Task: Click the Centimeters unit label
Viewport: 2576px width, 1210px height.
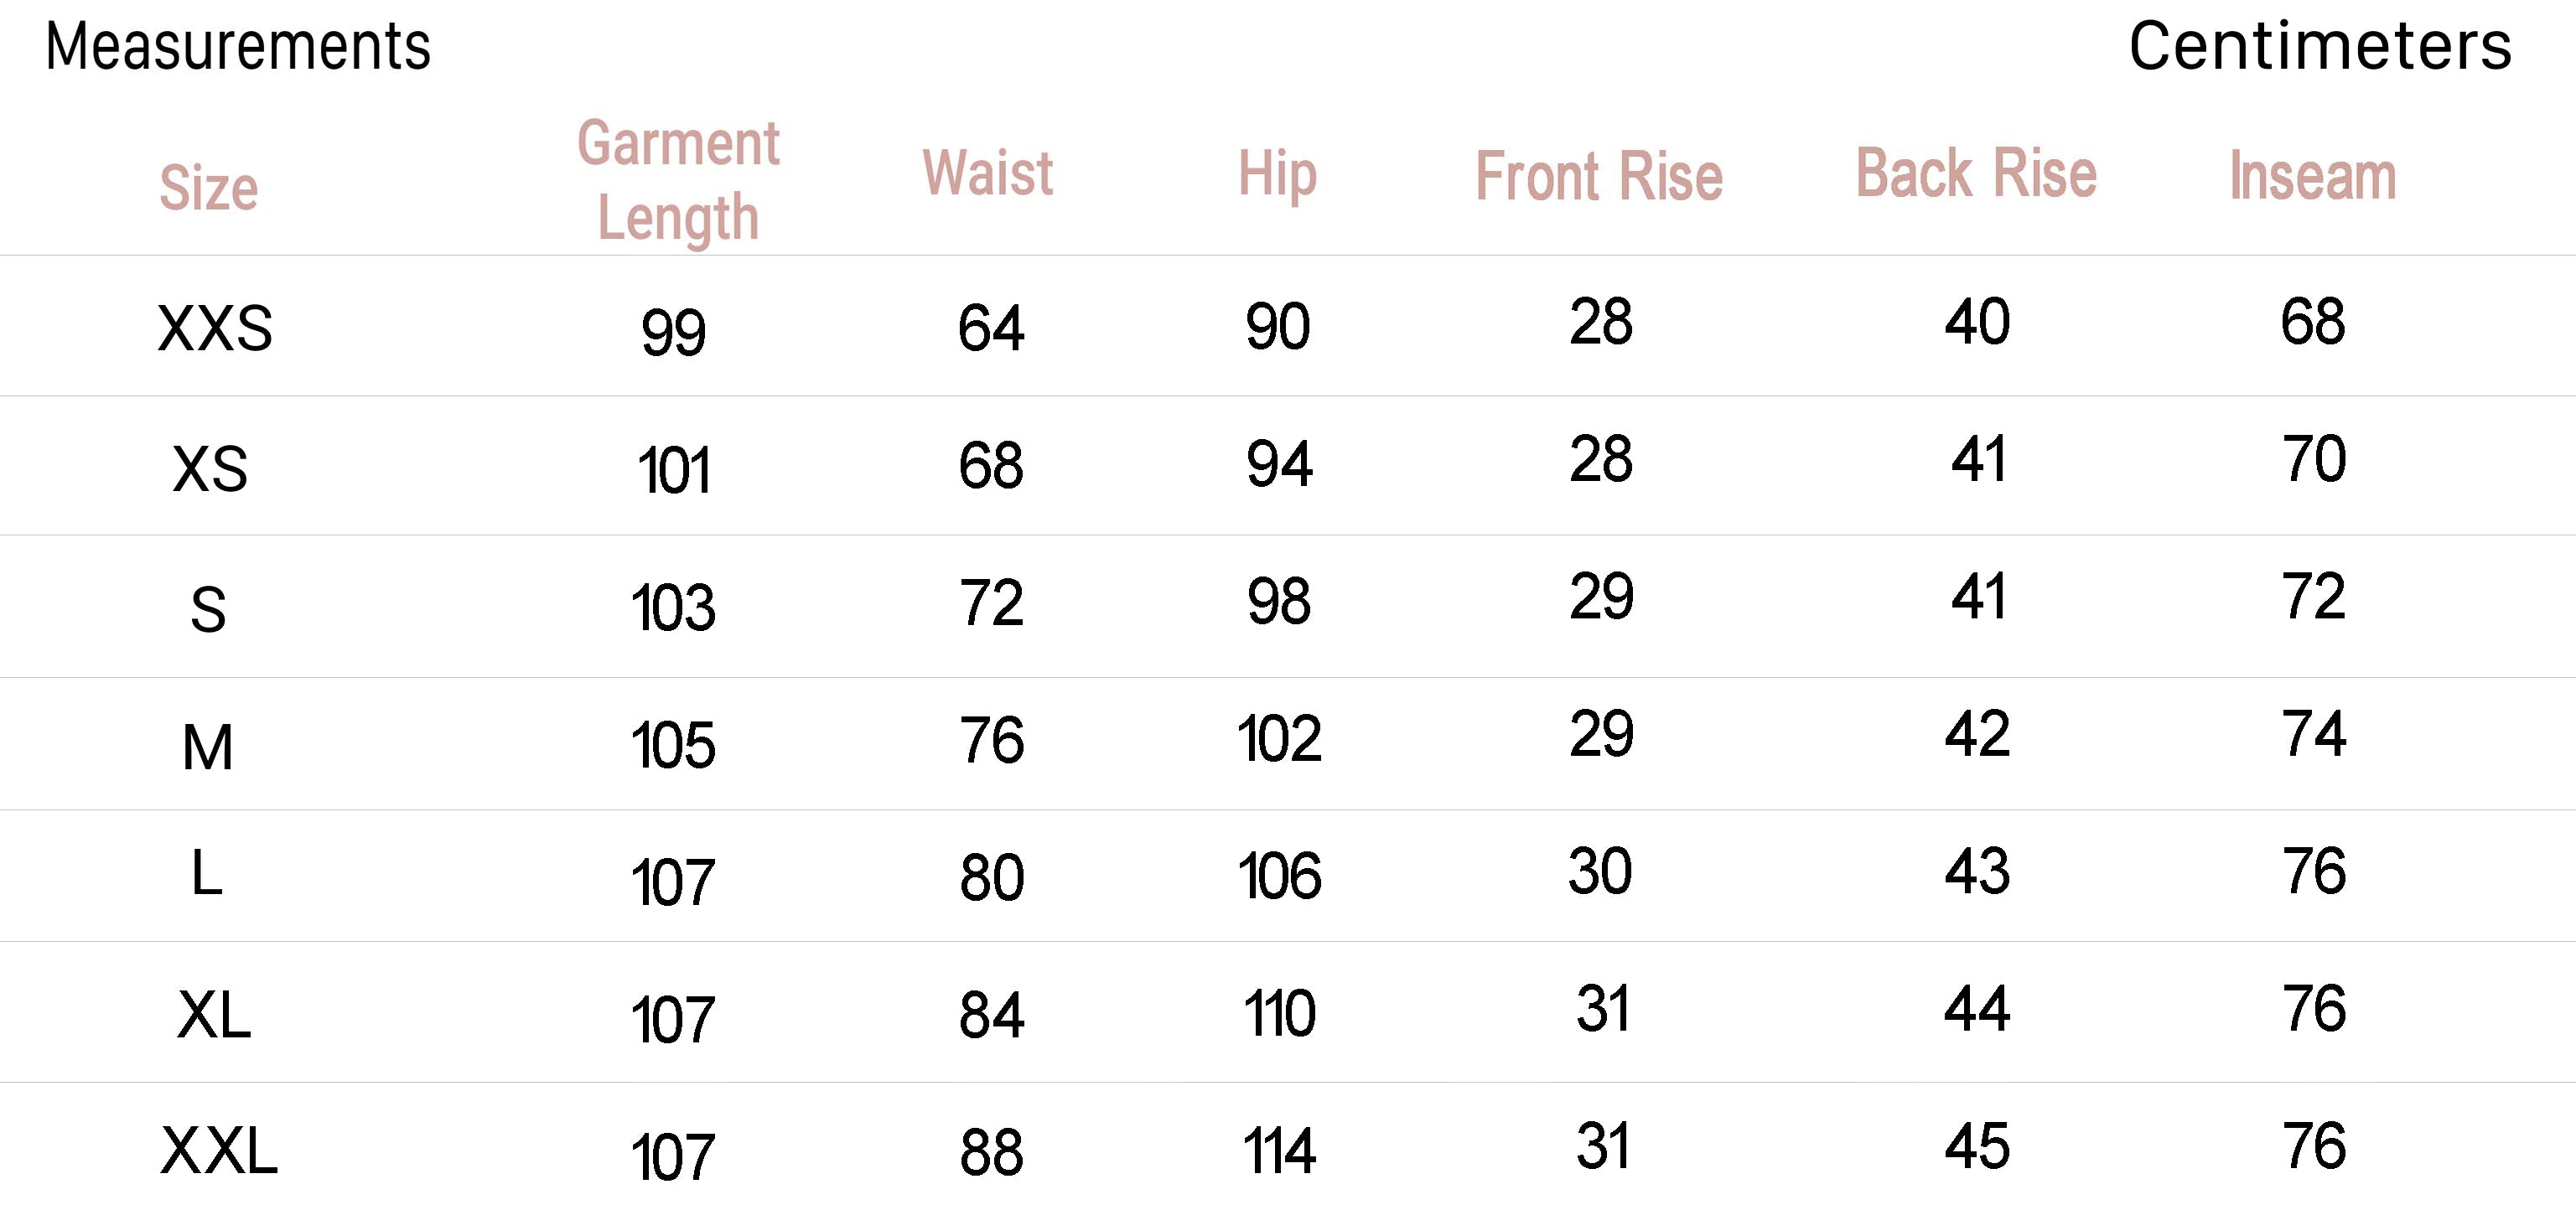Action: pos(2320,46)
